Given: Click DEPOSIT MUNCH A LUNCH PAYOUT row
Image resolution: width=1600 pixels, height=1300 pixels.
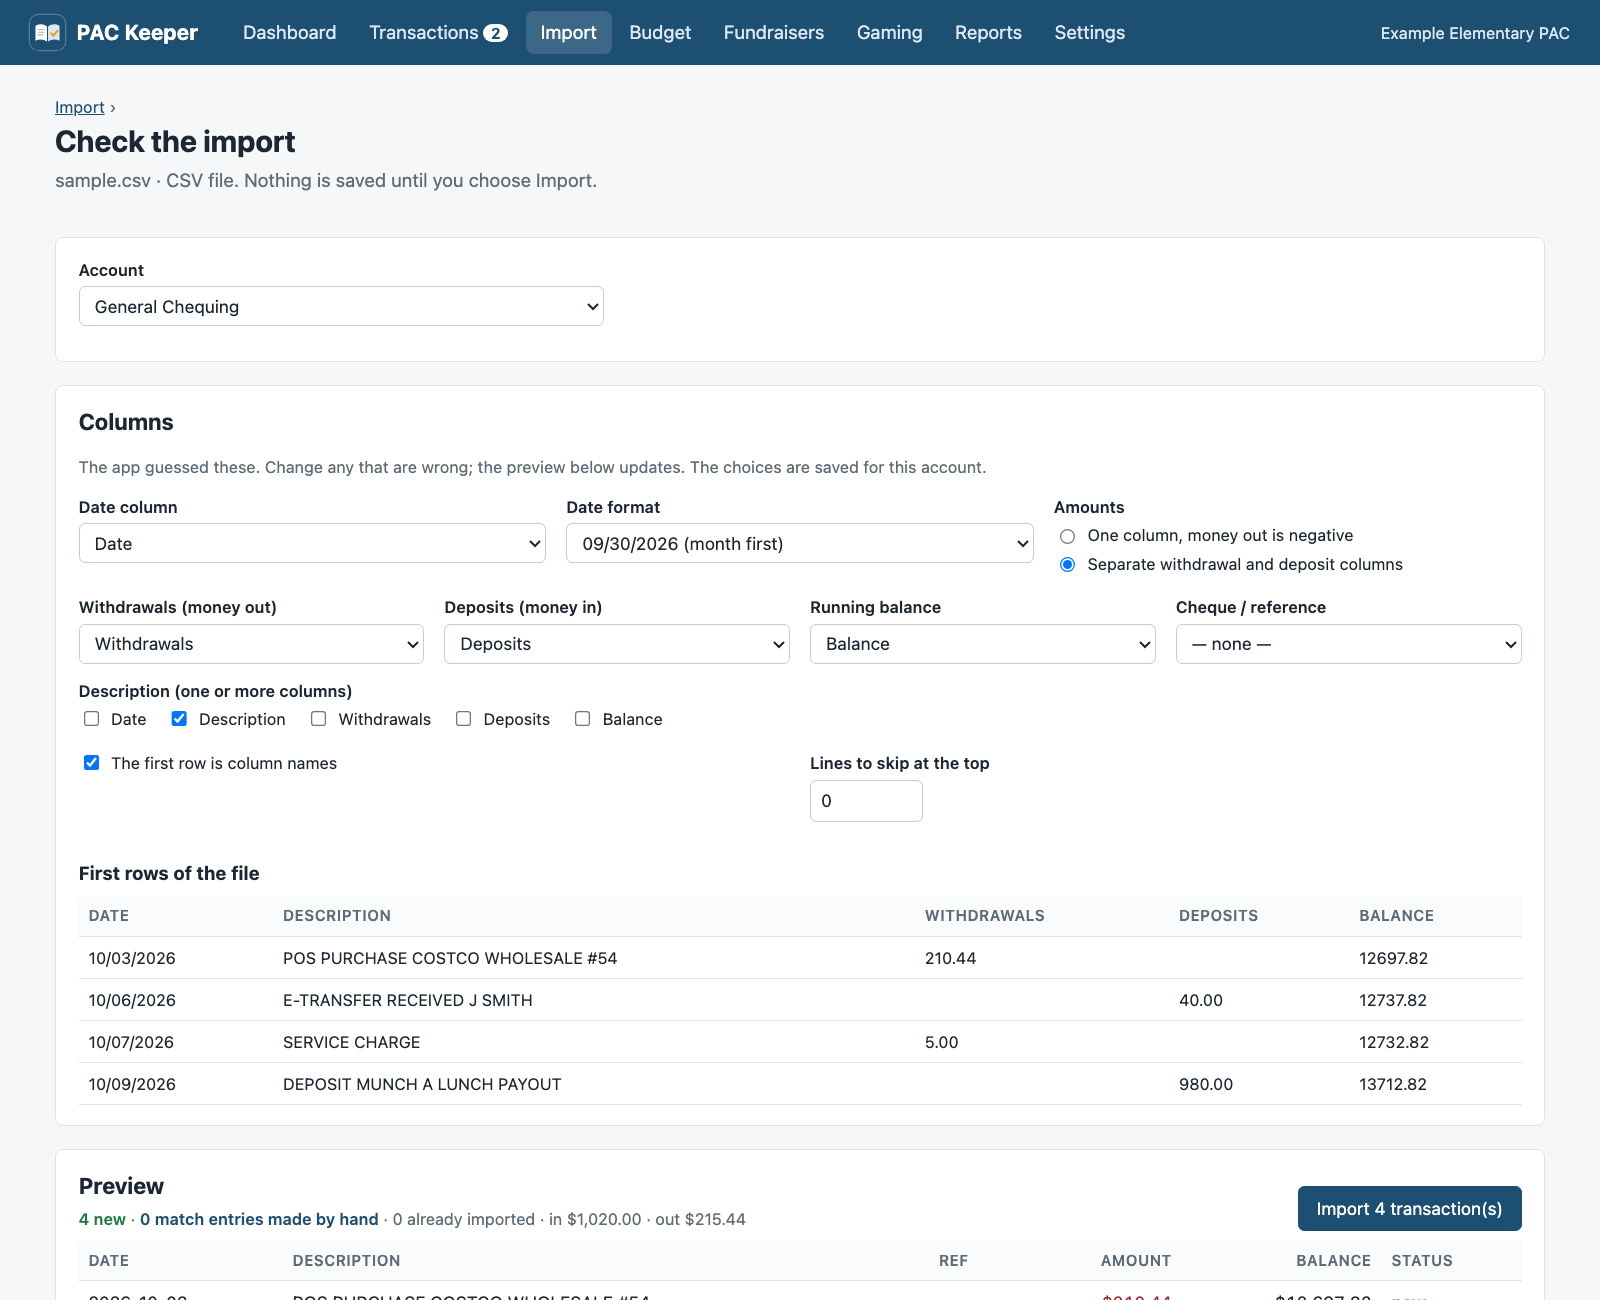Looking at the screenshot, I should pos(800,1084).
